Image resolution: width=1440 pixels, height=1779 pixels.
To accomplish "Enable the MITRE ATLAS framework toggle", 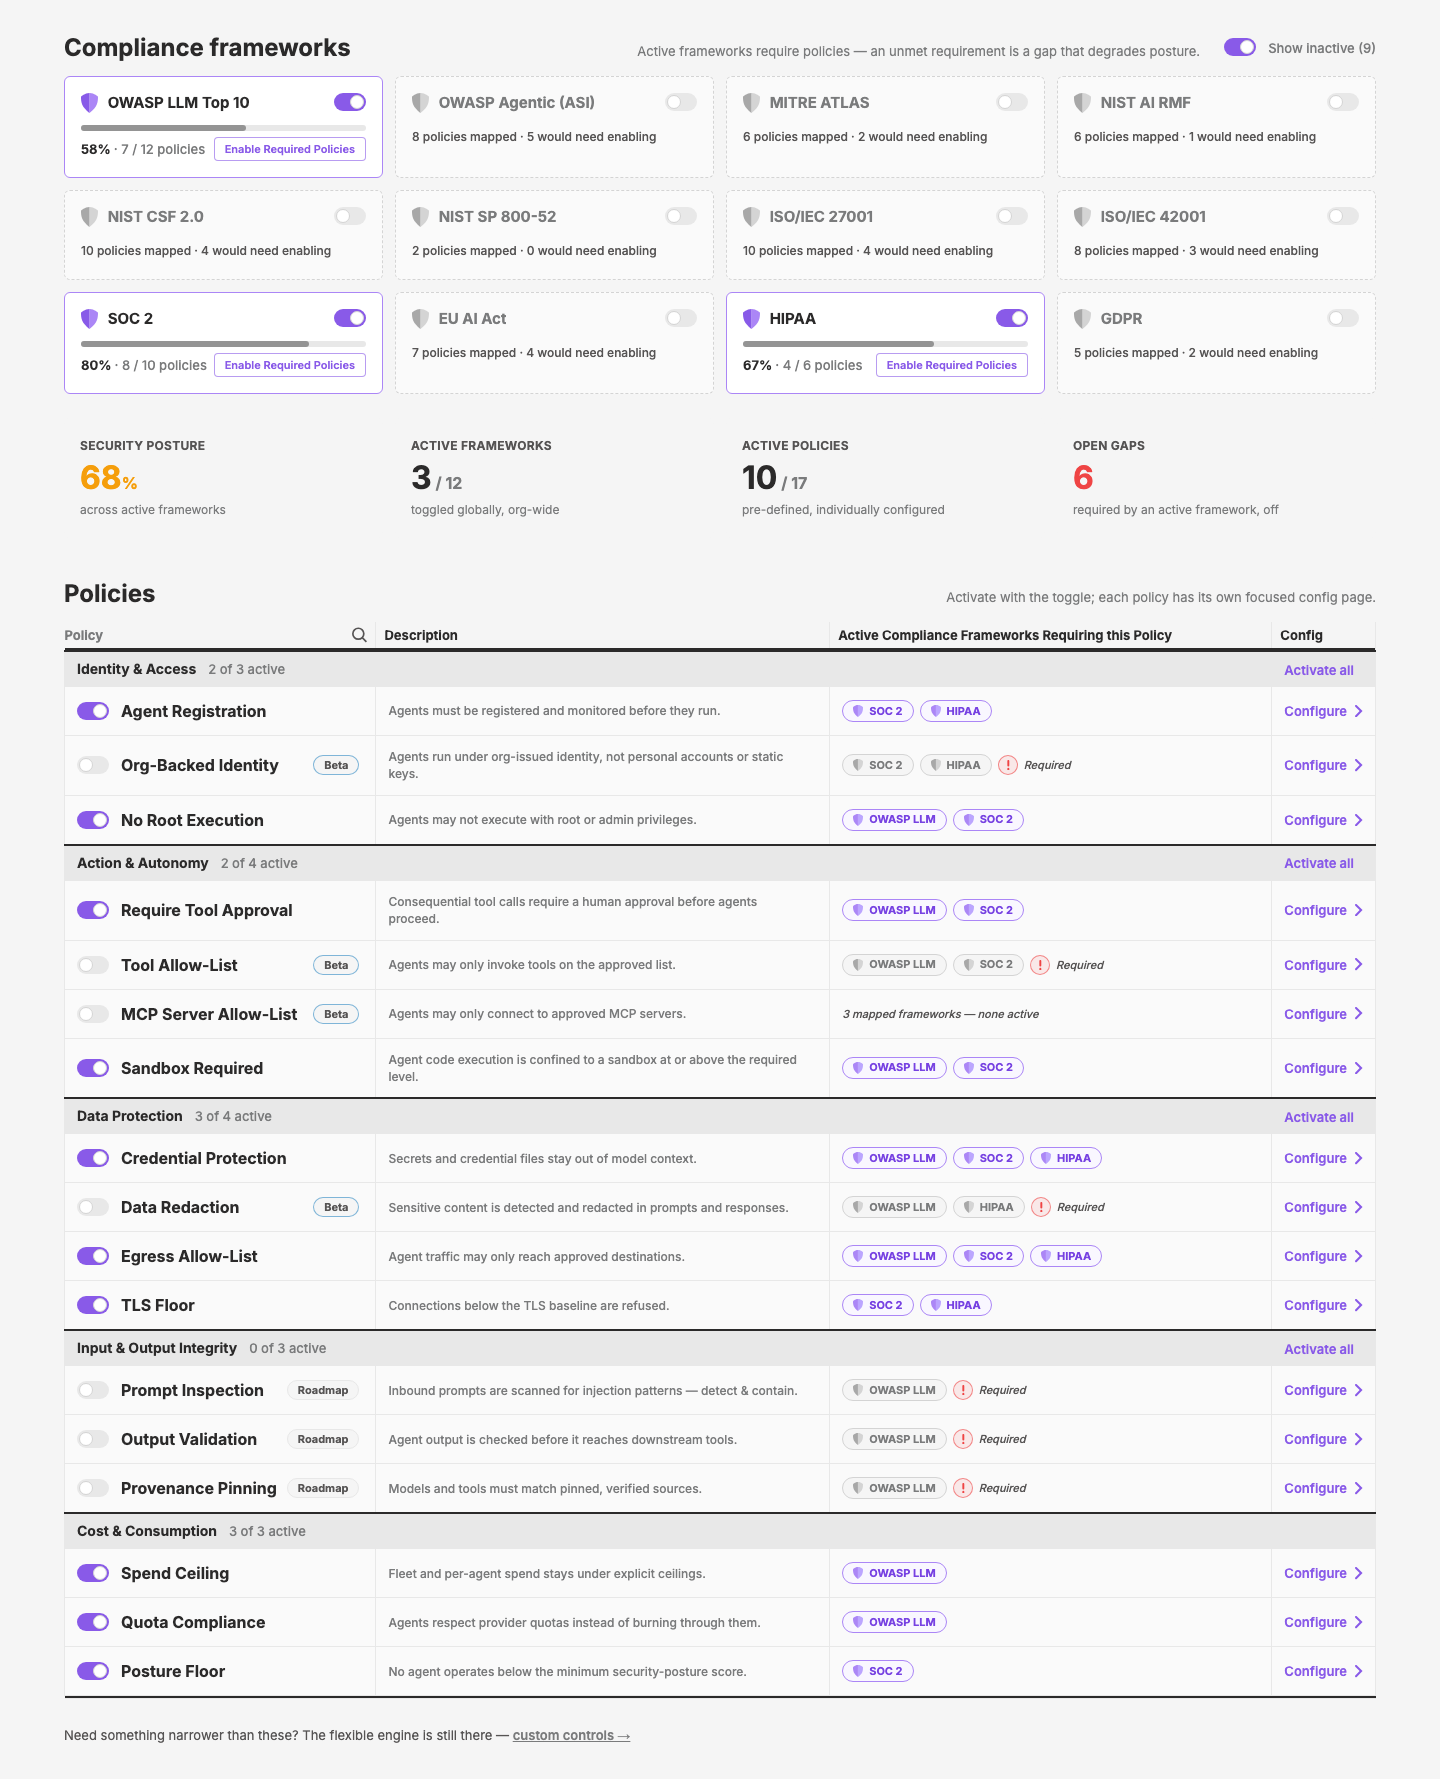I will tap(1012, 102).
